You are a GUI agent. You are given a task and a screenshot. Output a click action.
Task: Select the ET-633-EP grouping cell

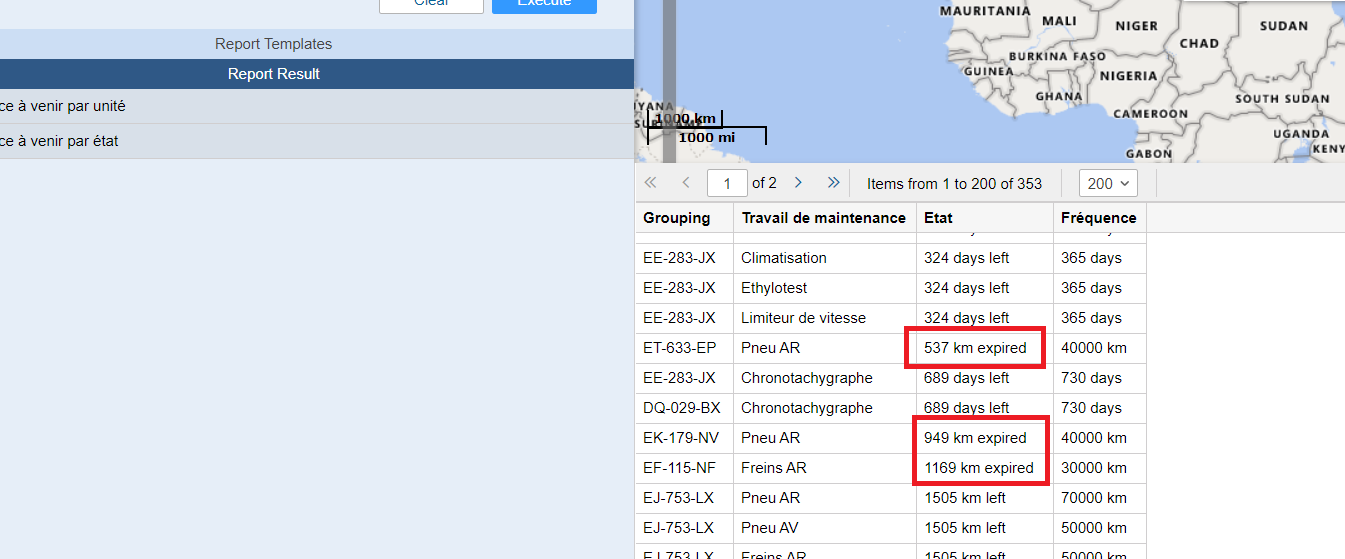[x=680, y=348]
